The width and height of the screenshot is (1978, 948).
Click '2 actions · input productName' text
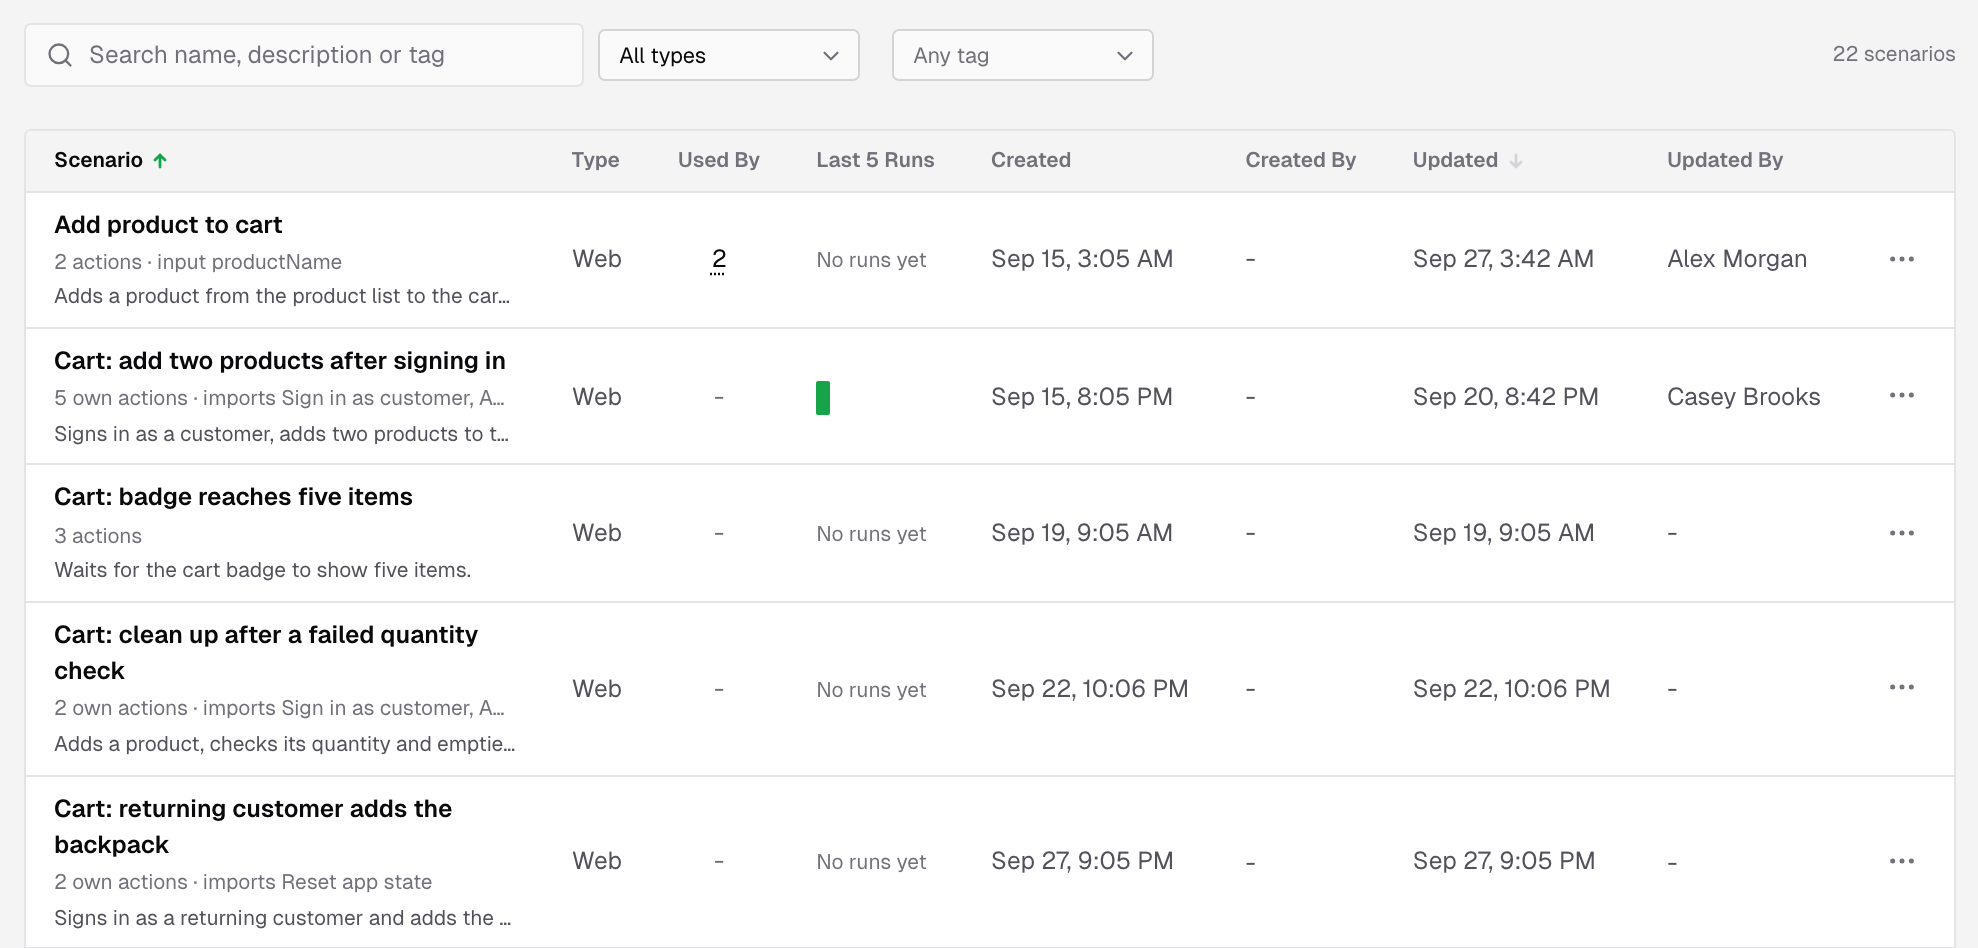198,262
